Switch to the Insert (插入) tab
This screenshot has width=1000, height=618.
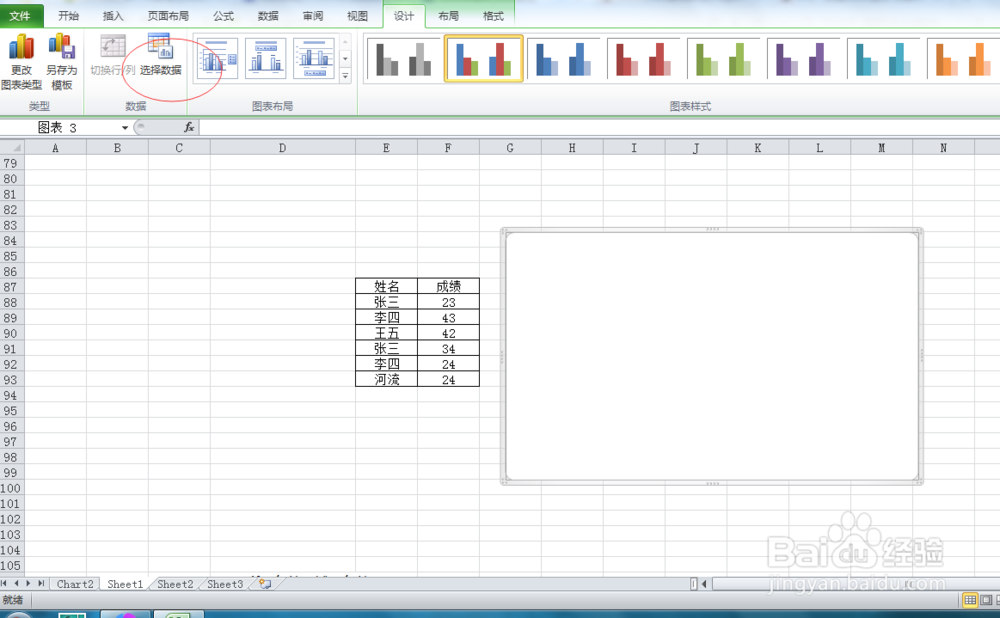(x=113, y=16)
